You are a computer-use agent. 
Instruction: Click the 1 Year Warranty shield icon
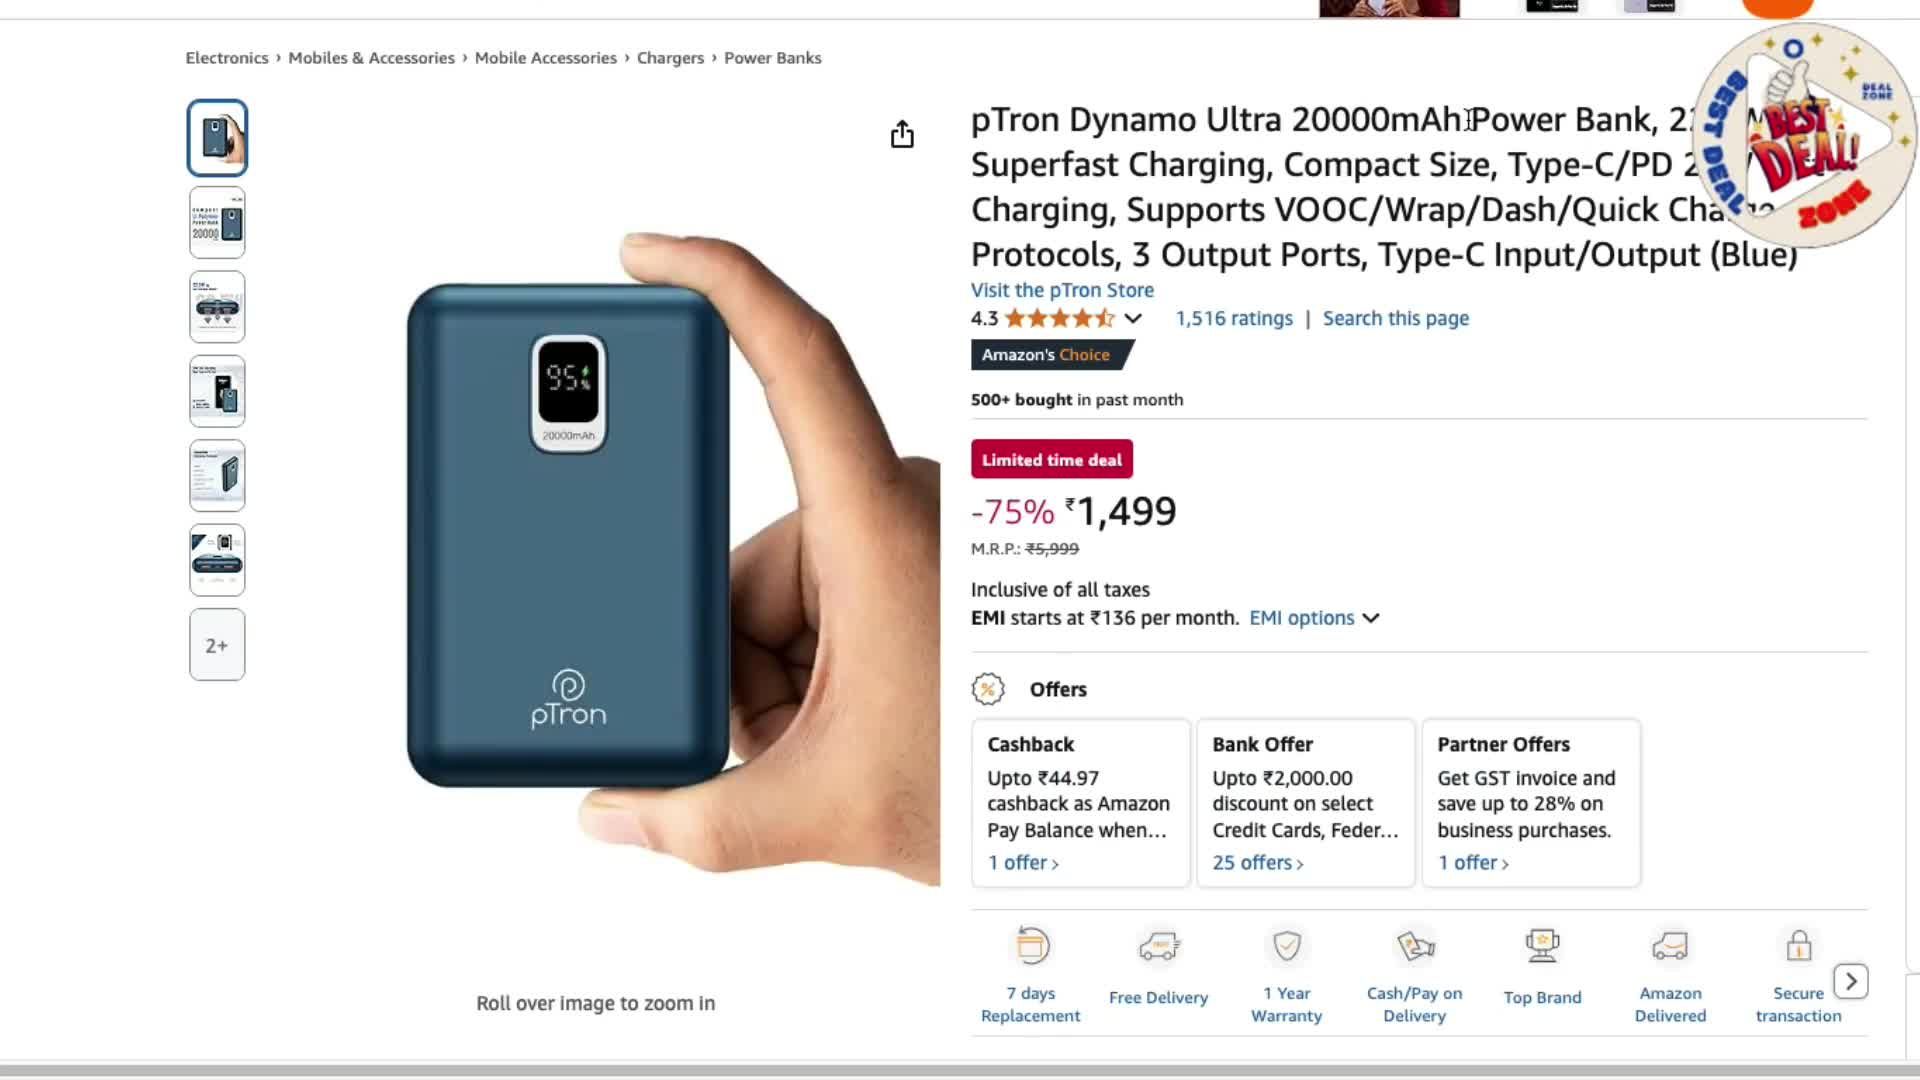[x=1287, y=946]
